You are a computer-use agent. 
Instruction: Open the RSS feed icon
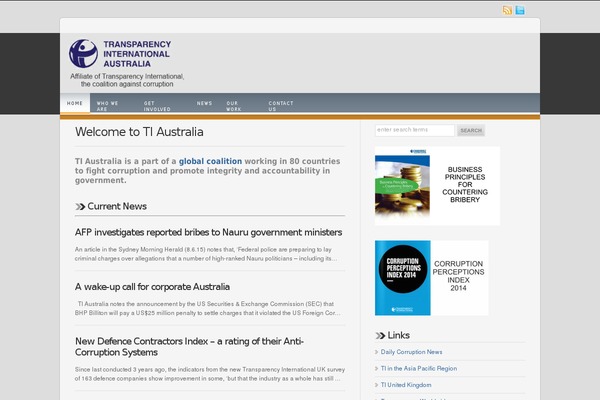pos(507,10)
